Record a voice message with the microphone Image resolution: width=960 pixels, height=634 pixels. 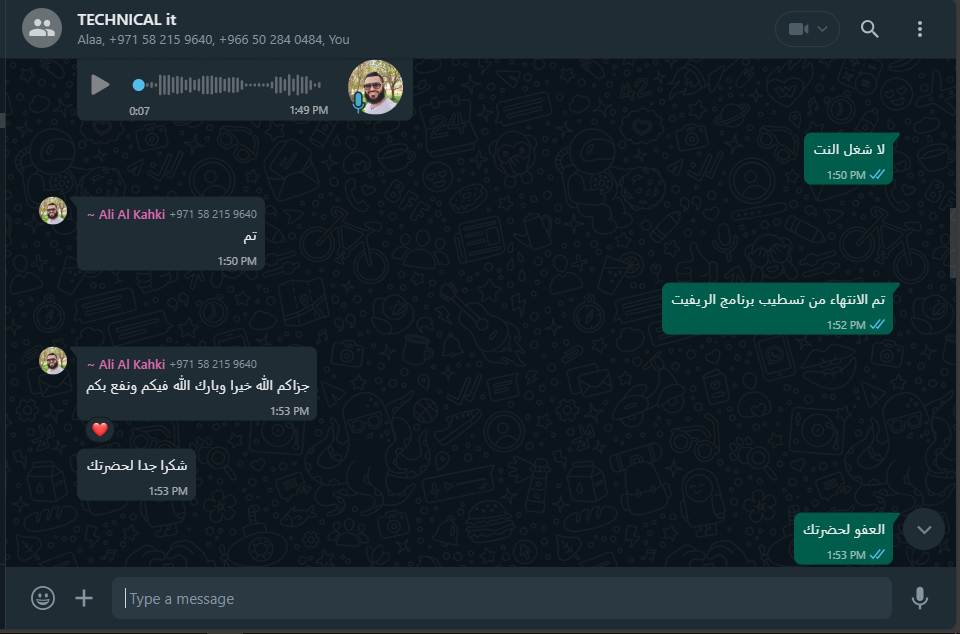[920, 598]
